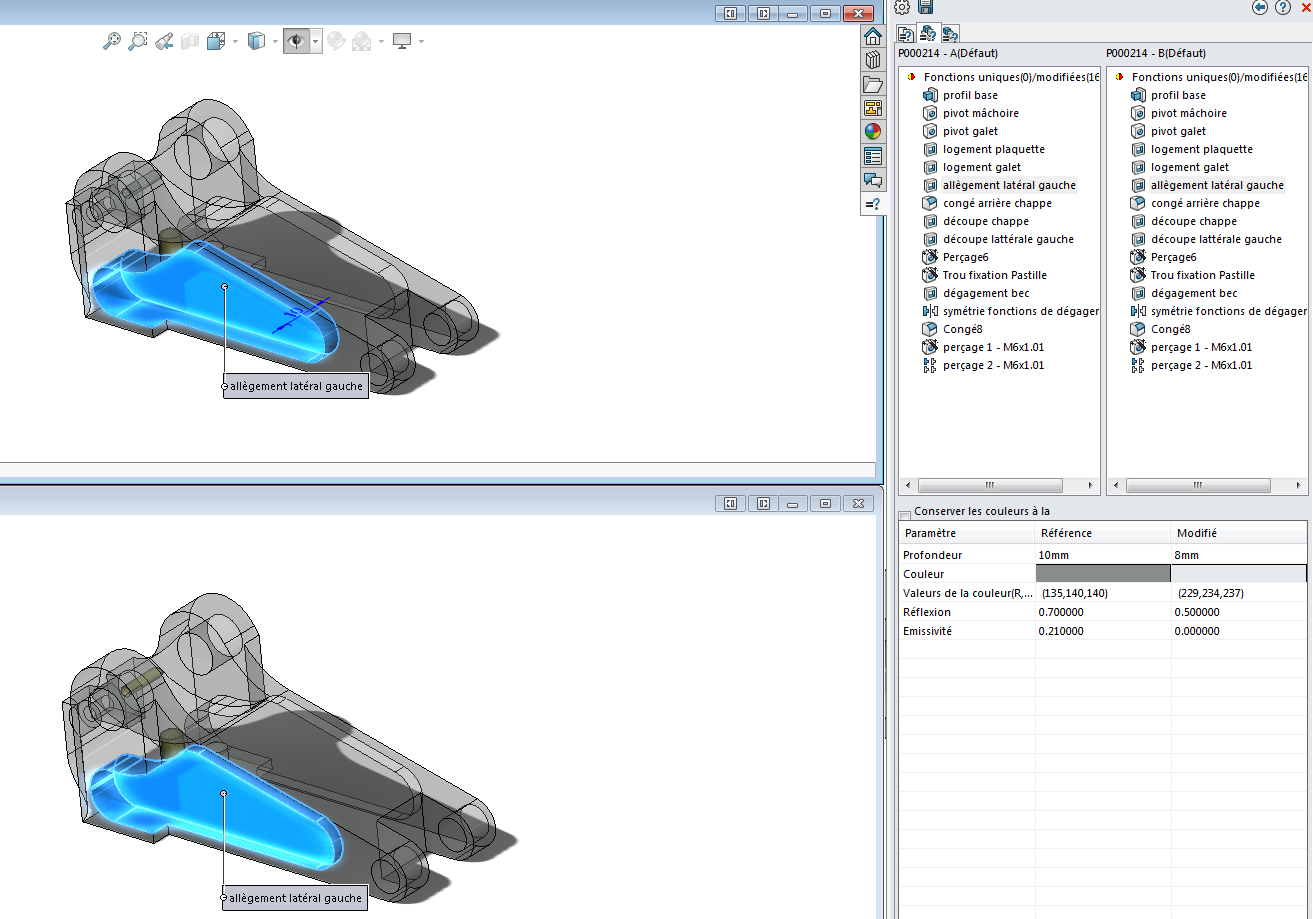
Task: Select découpe lattérale gauche in tree A
Action: [x=1008, y=239]
